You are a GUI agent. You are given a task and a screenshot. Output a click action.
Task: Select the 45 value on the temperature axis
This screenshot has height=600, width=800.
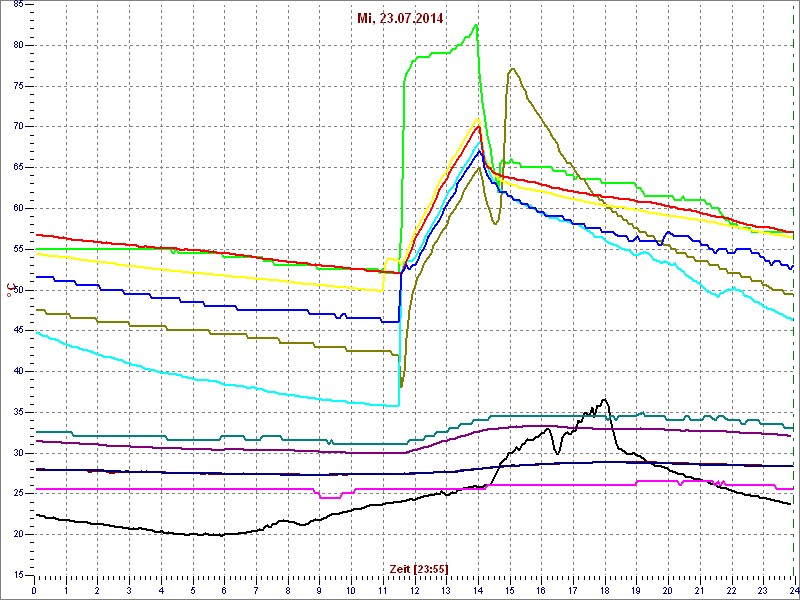17,331
